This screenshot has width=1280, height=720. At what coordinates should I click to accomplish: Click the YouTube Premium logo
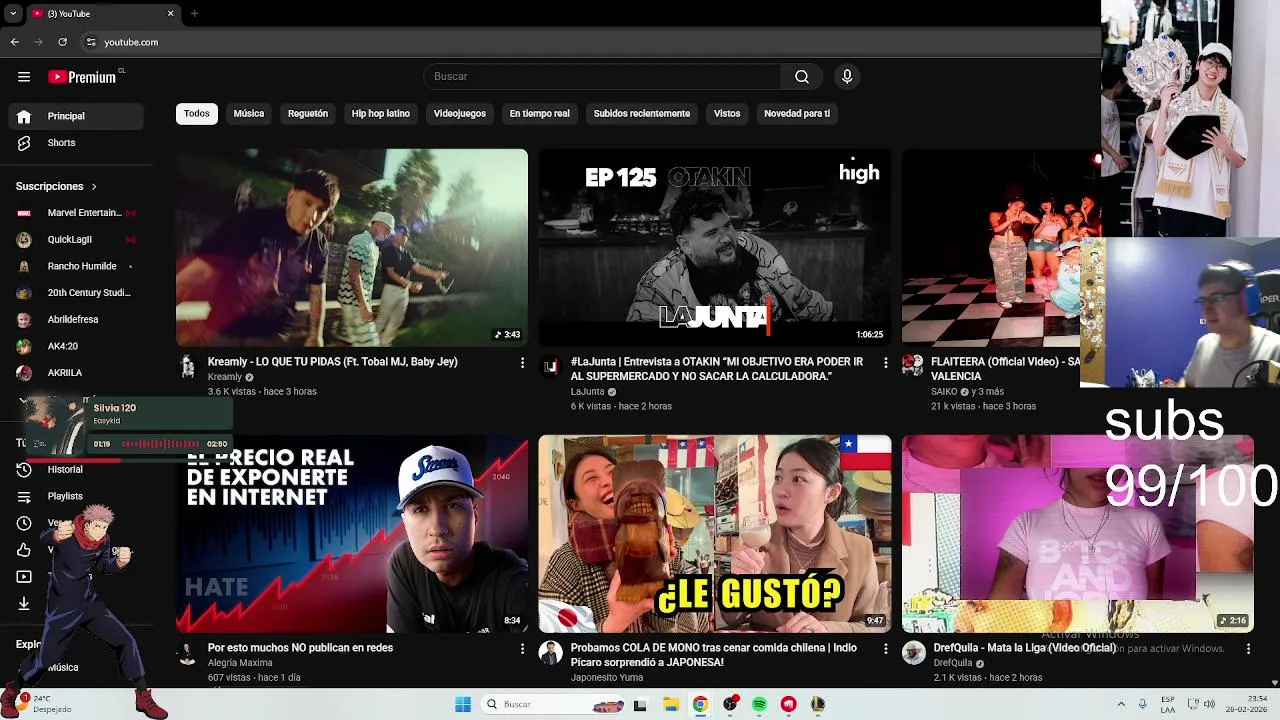tap(83, 77)
